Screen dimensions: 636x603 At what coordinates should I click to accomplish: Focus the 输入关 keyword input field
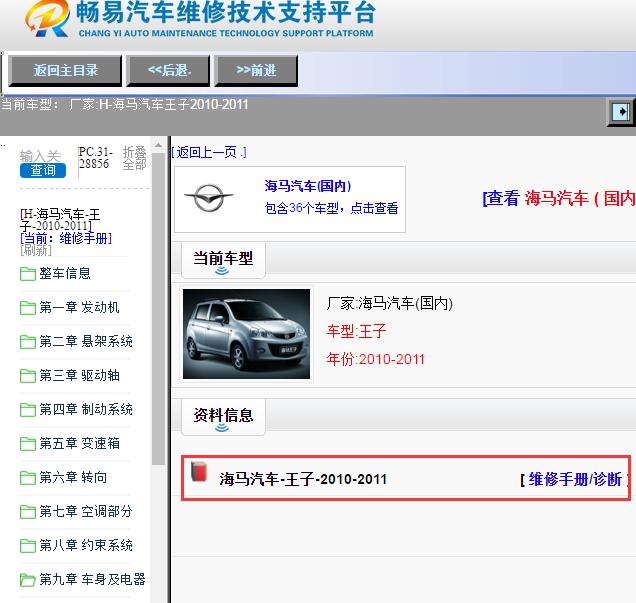[x=41, y=156]
